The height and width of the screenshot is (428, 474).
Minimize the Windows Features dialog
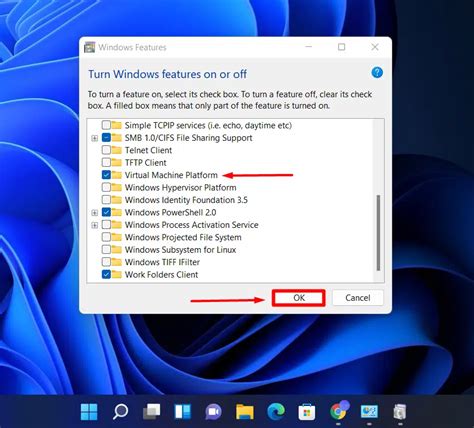click(309, 47)
